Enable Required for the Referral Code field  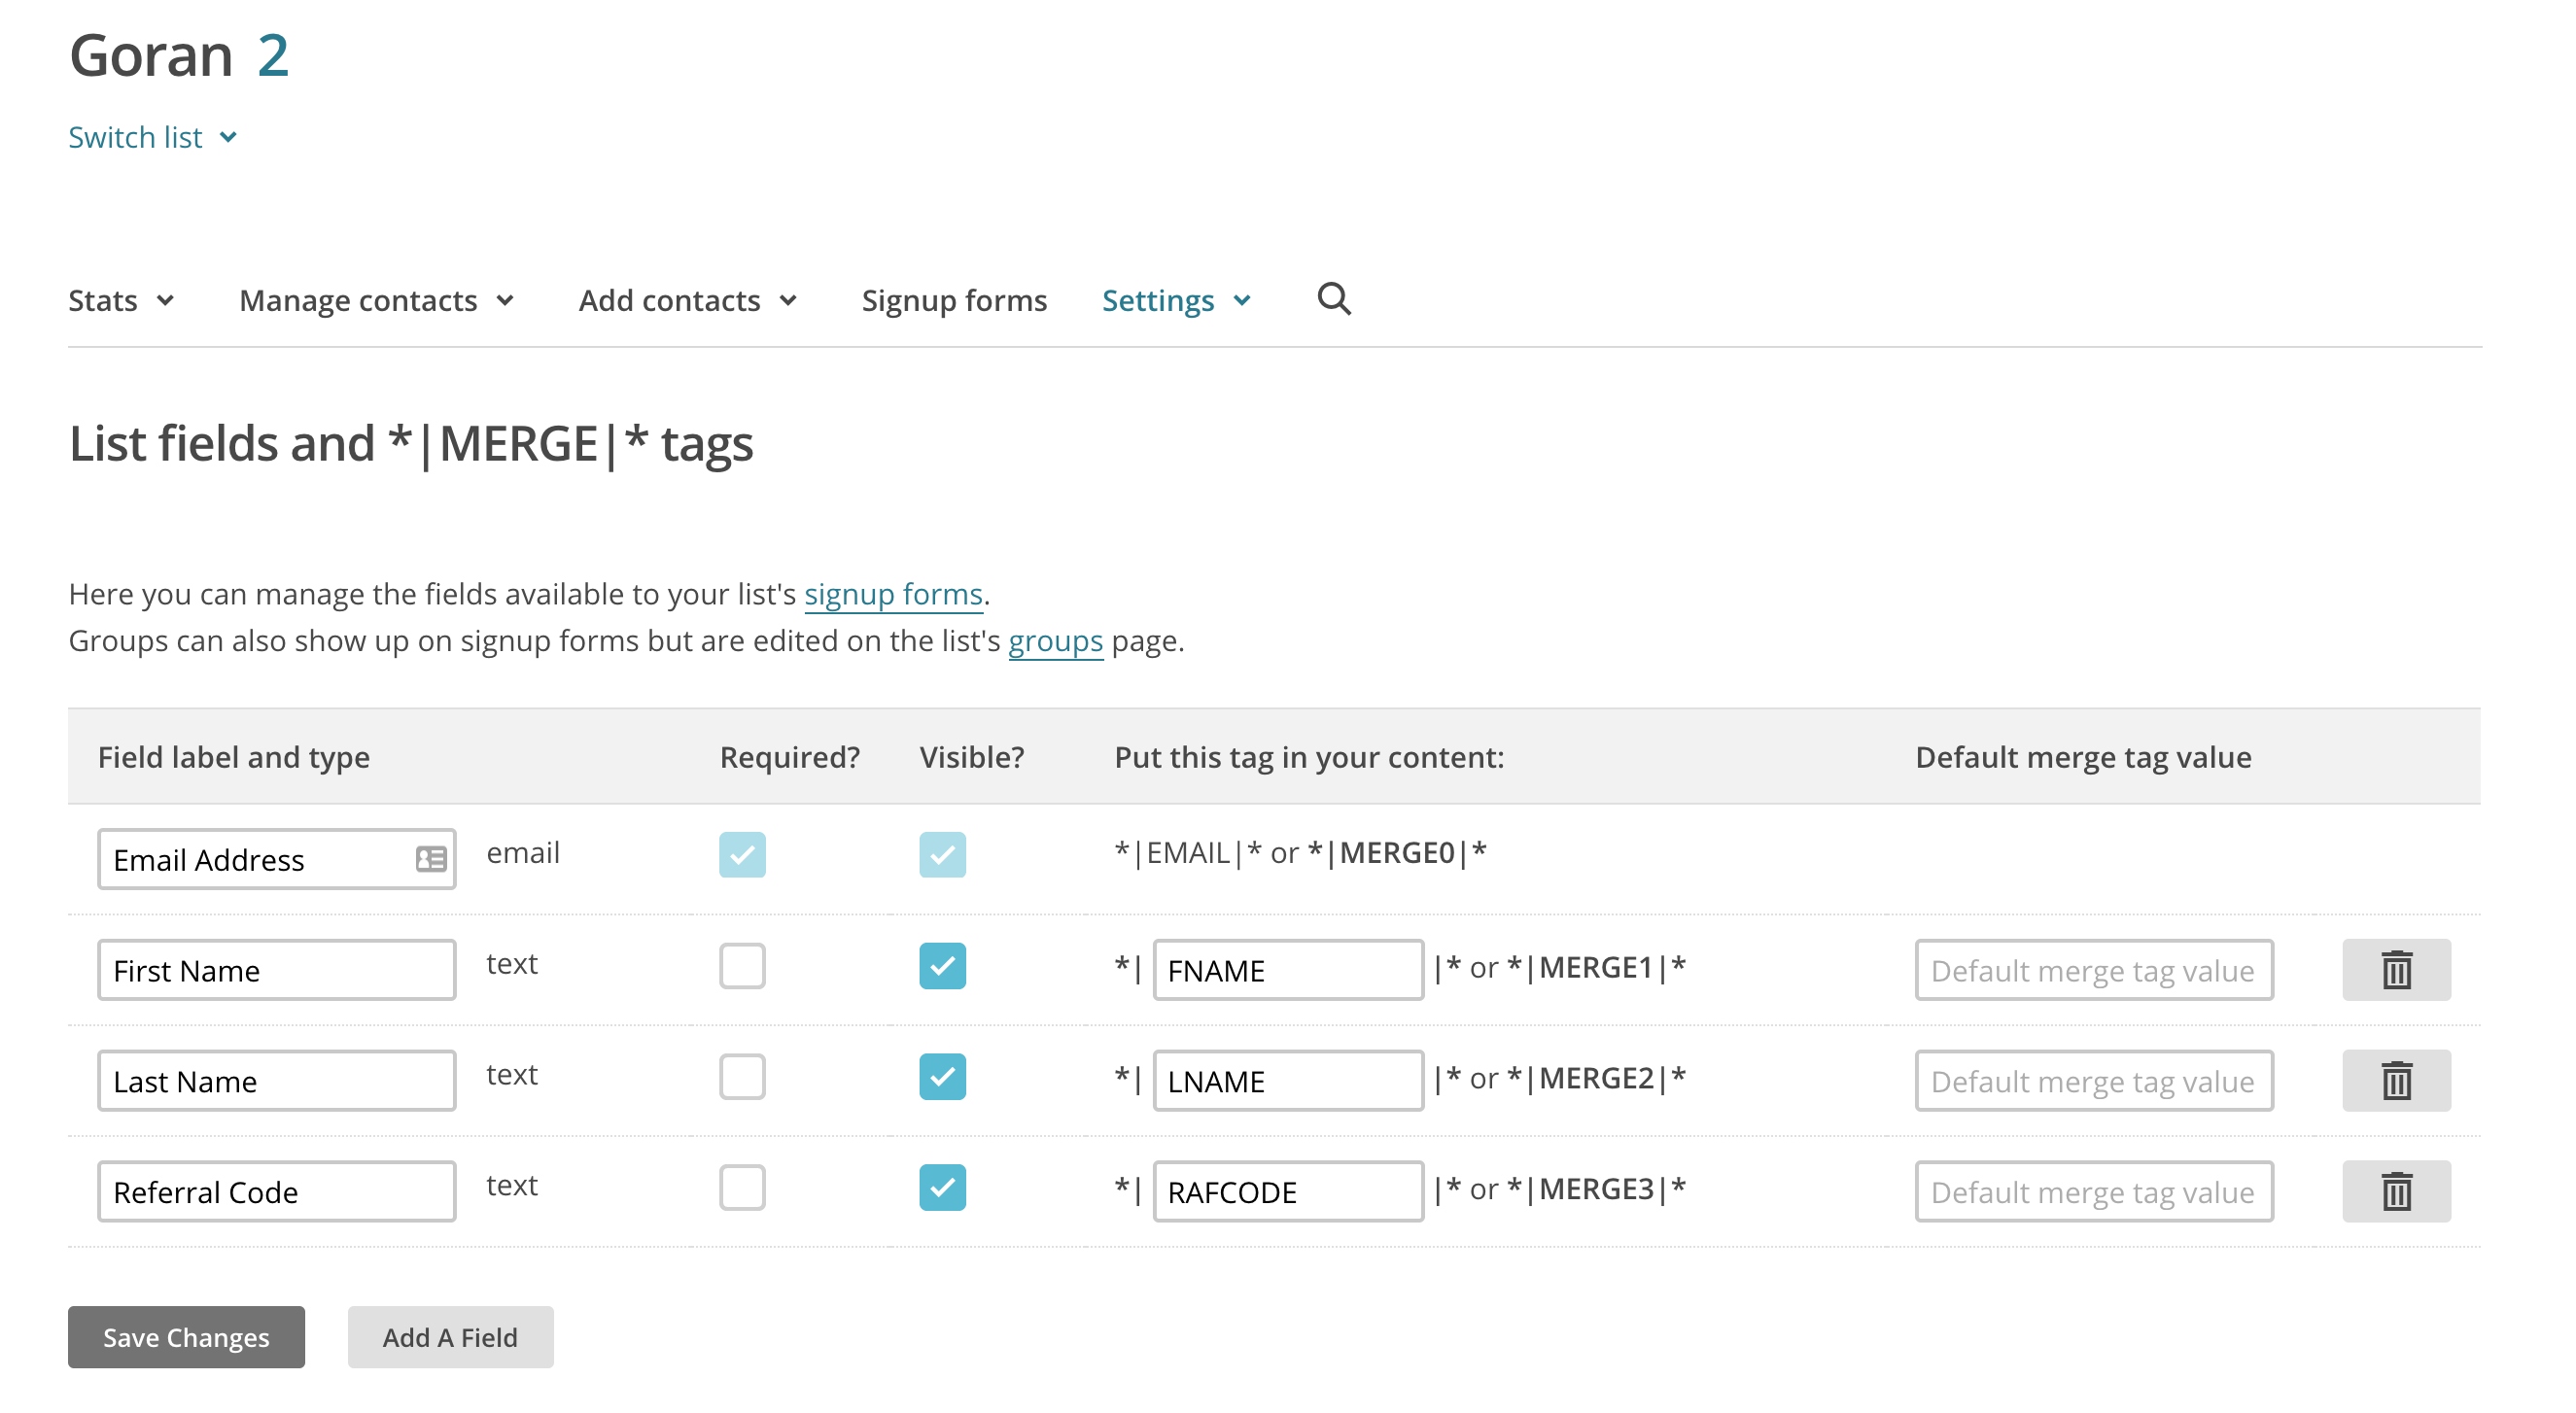coord(742,1188)
